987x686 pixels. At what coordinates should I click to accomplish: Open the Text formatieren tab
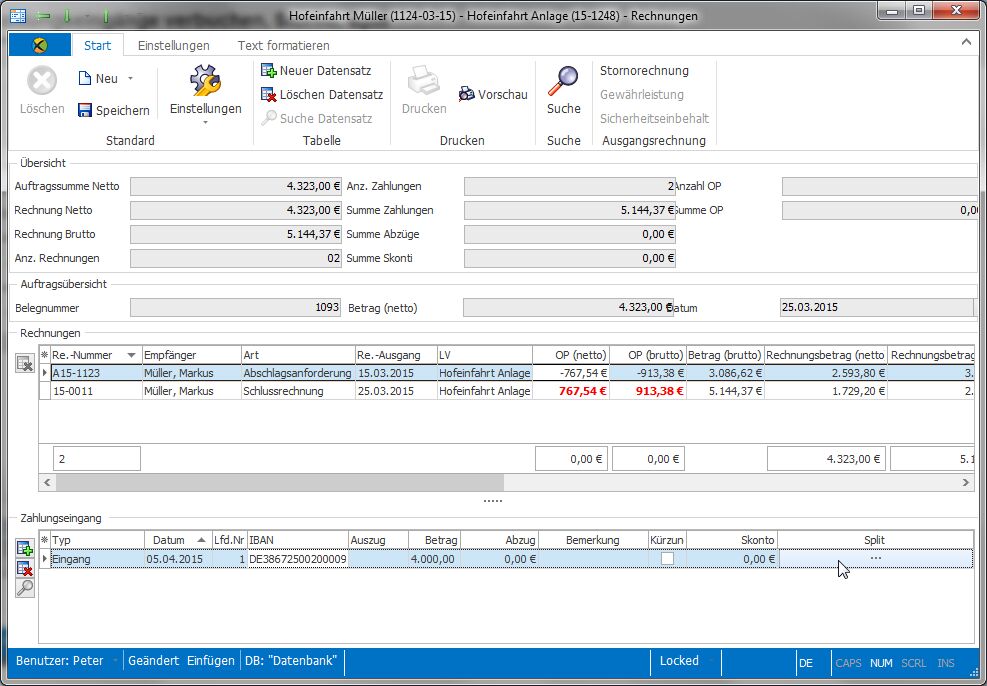tap(283, 45)
